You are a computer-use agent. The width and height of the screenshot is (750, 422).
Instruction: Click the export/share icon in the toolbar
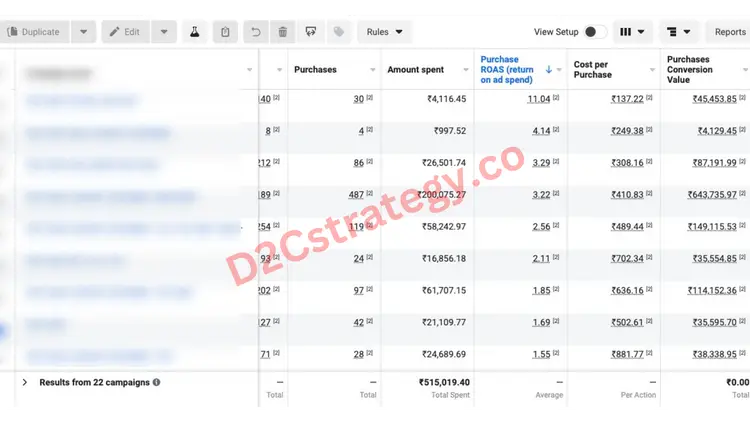(x=311, y=32)
